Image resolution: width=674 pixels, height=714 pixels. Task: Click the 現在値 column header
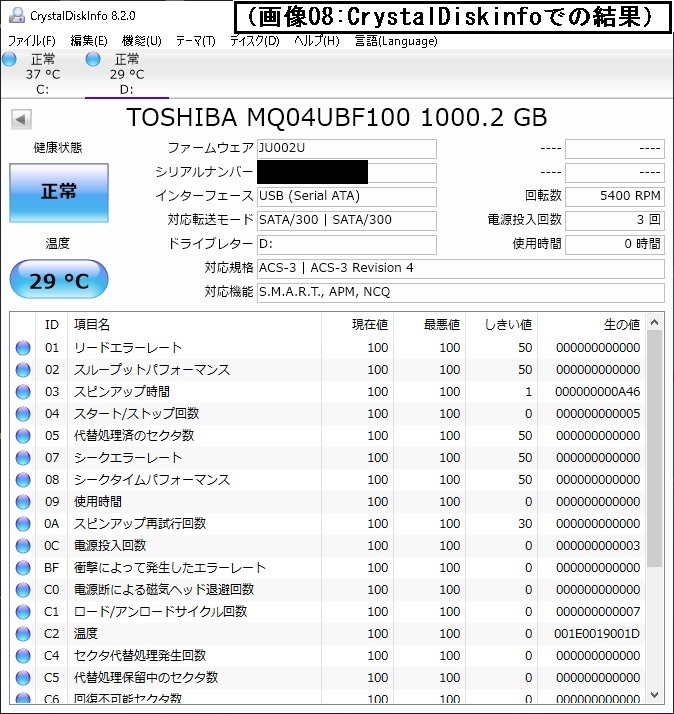pyautogui.click(x=357, y=325)
